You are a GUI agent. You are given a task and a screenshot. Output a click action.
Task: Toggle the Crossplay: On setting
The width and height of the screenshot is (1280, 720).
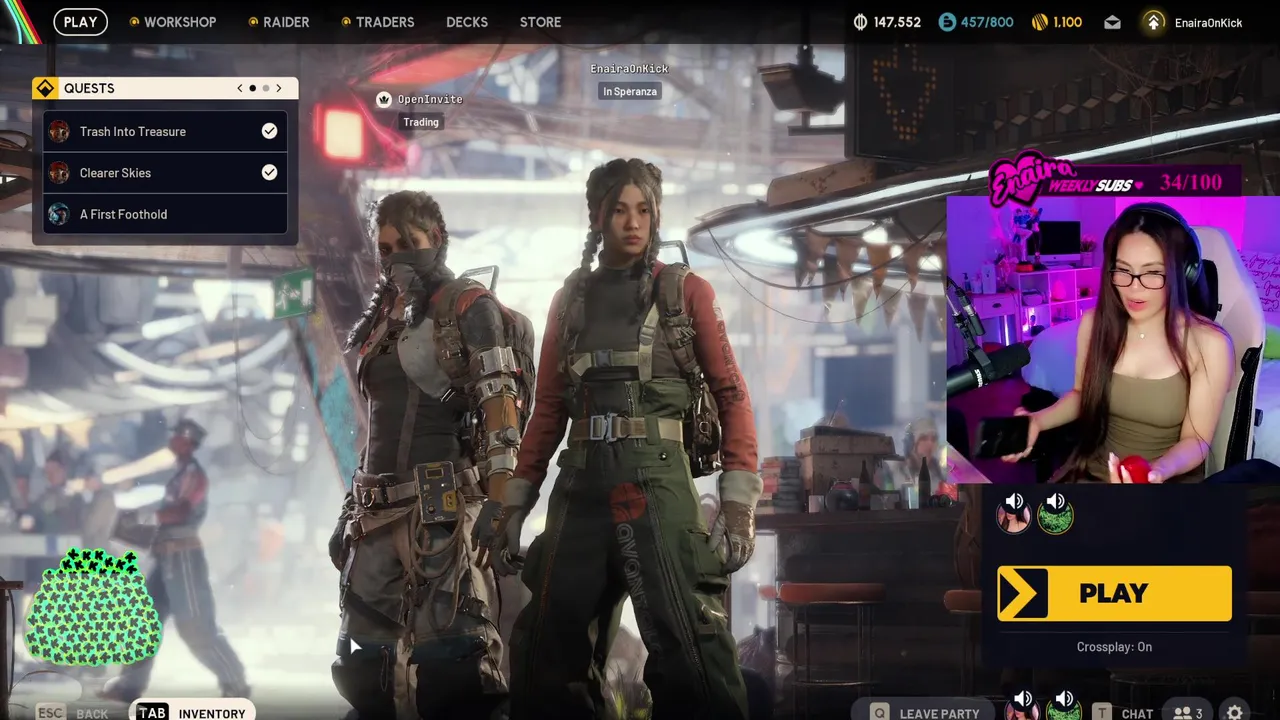click(1114, 647)
